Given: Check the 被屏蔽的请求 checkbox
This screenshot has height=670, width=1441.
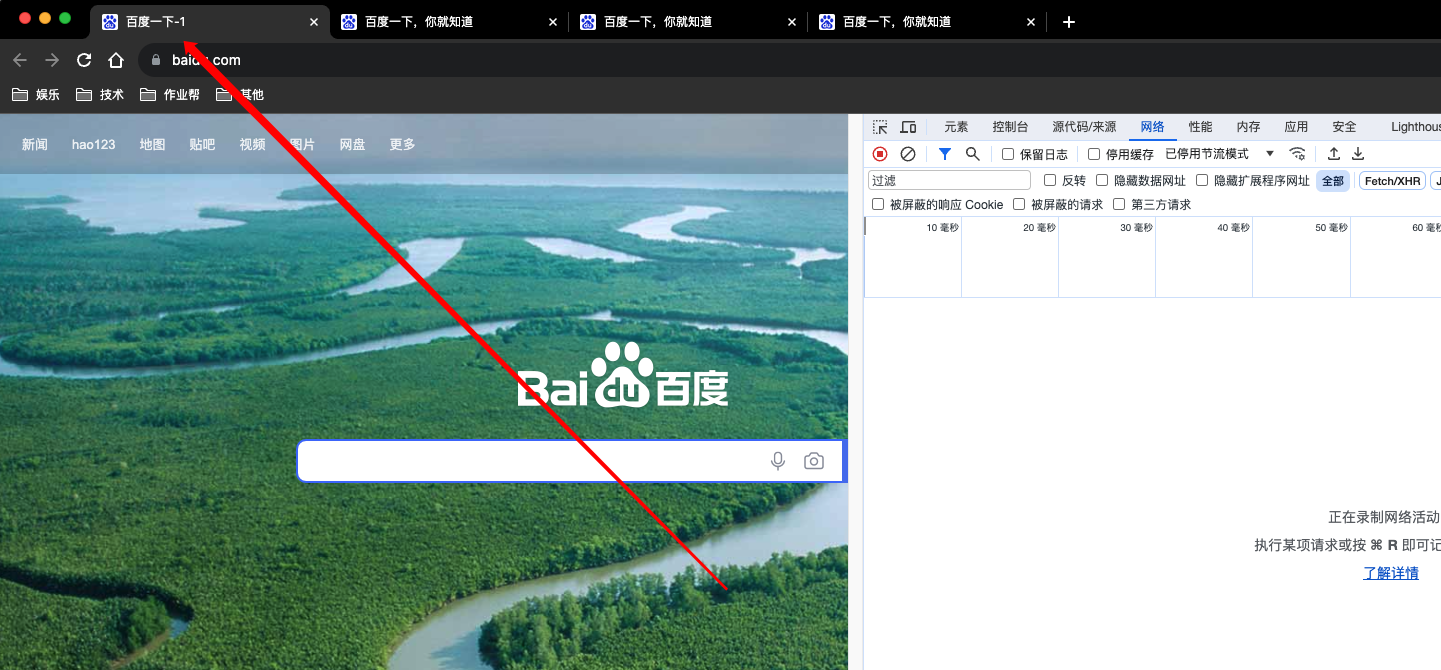Looking at the screenshot, I should pos(1019,204).
